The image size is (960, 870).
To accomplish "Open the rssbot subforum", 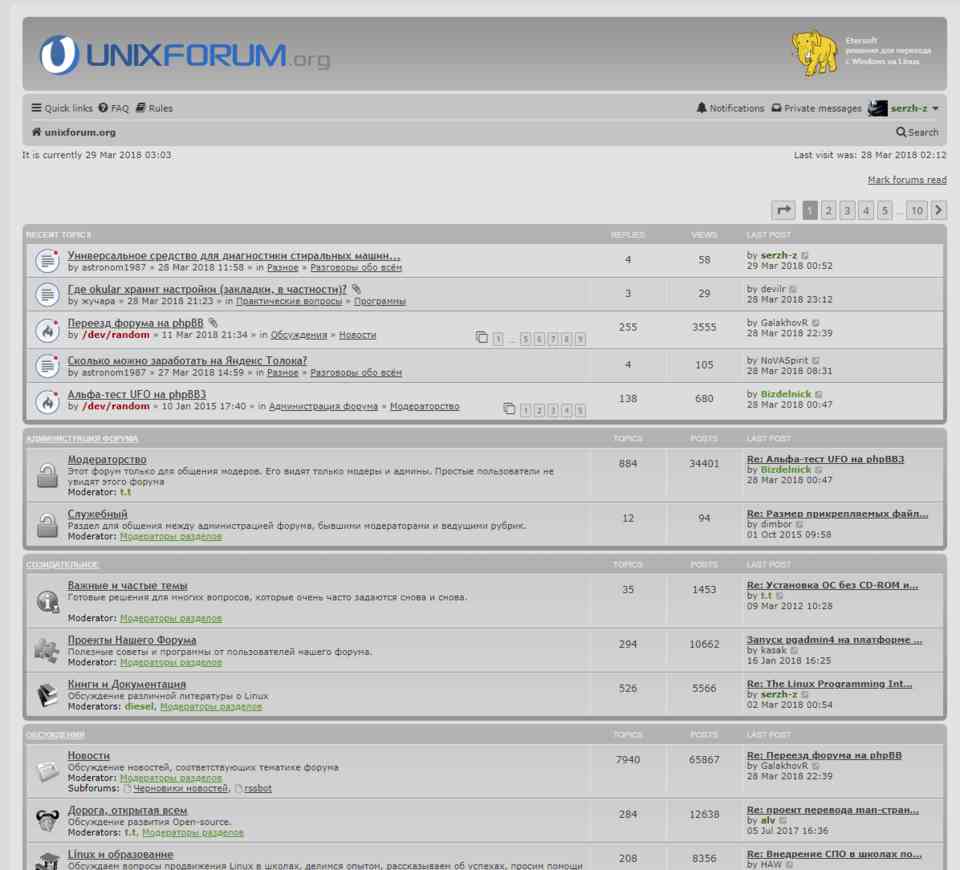I will click(x=257, y=788).
